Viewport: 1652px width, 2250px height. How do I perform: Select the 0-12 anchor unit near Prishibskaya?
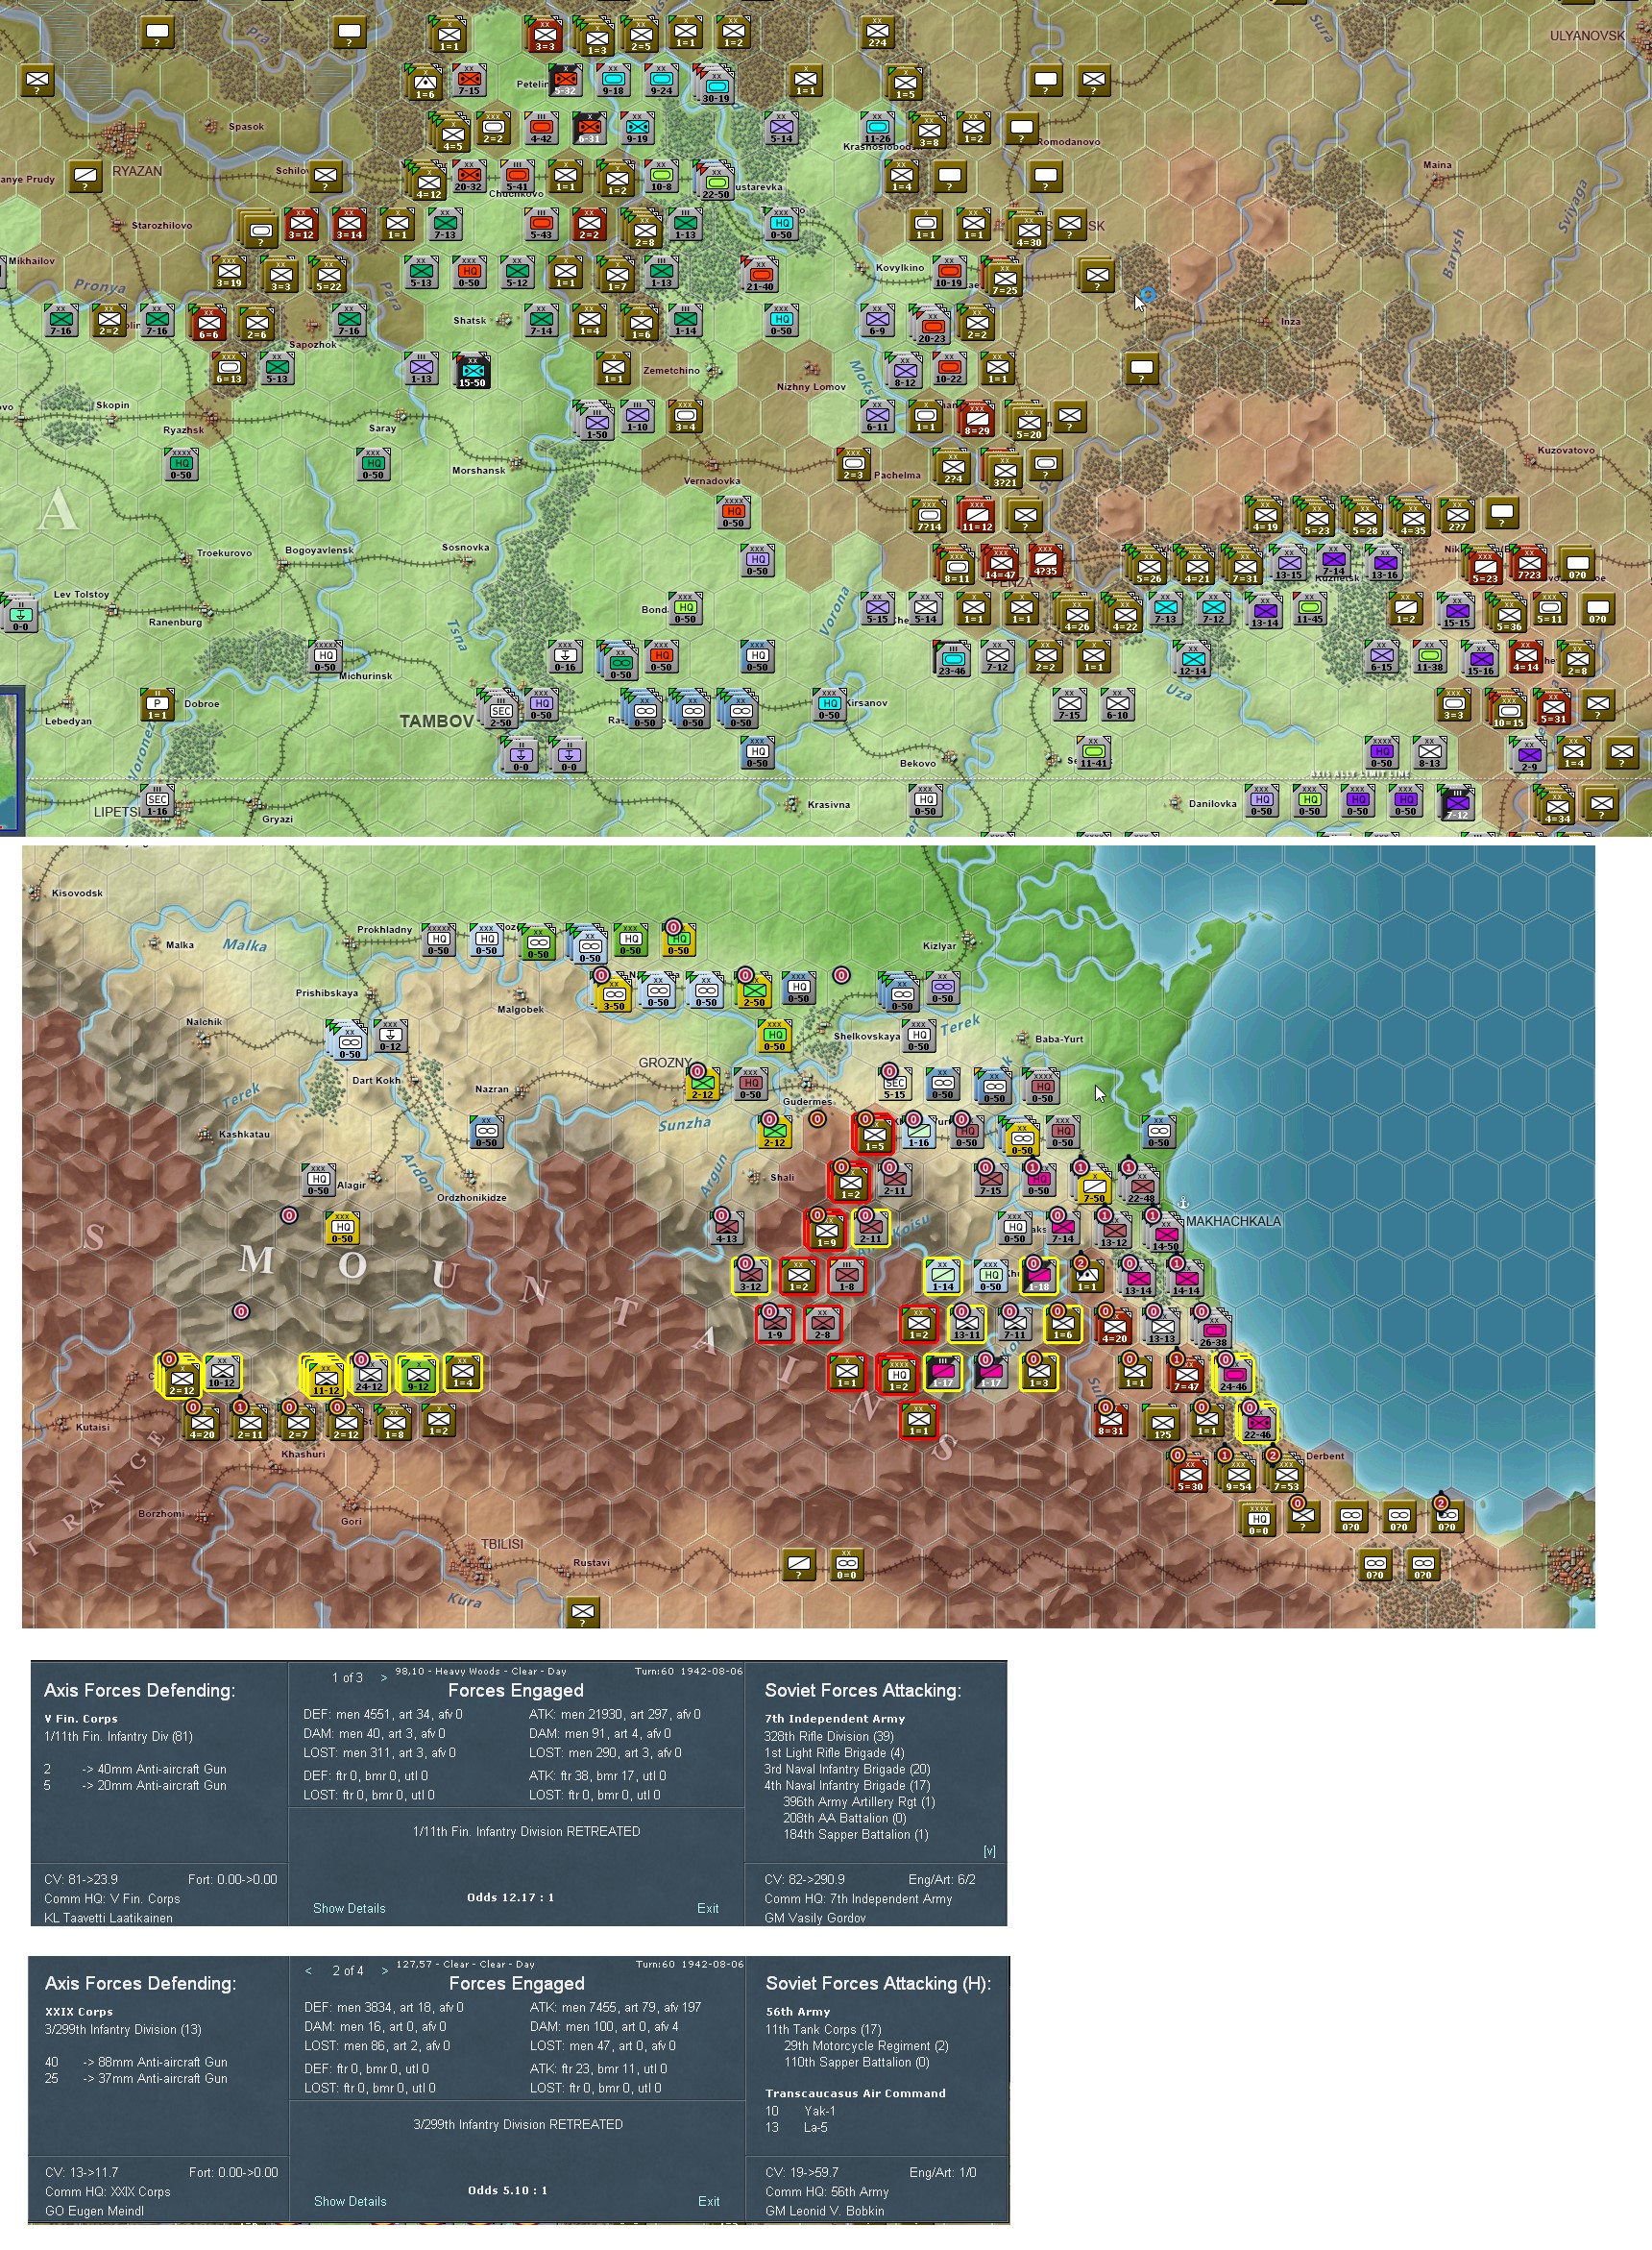(390, 1036)
